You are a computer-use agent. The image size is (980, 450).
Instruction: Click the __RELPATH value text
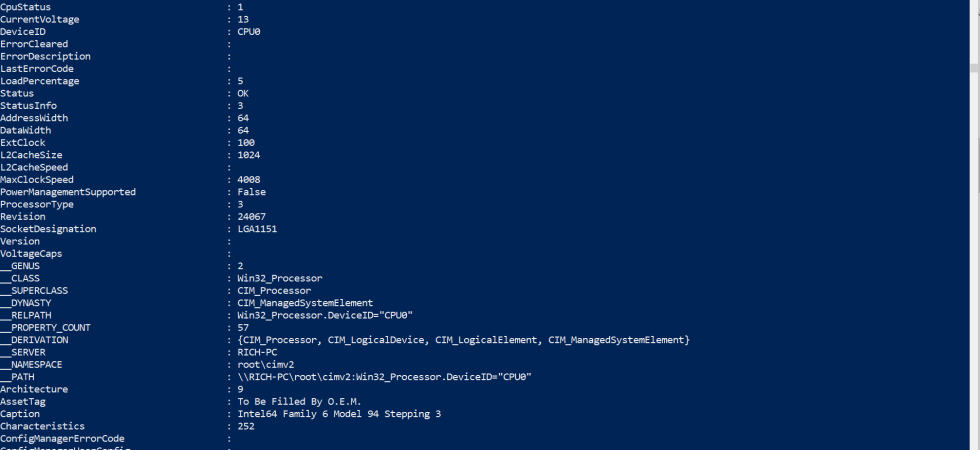coord(325,316)
